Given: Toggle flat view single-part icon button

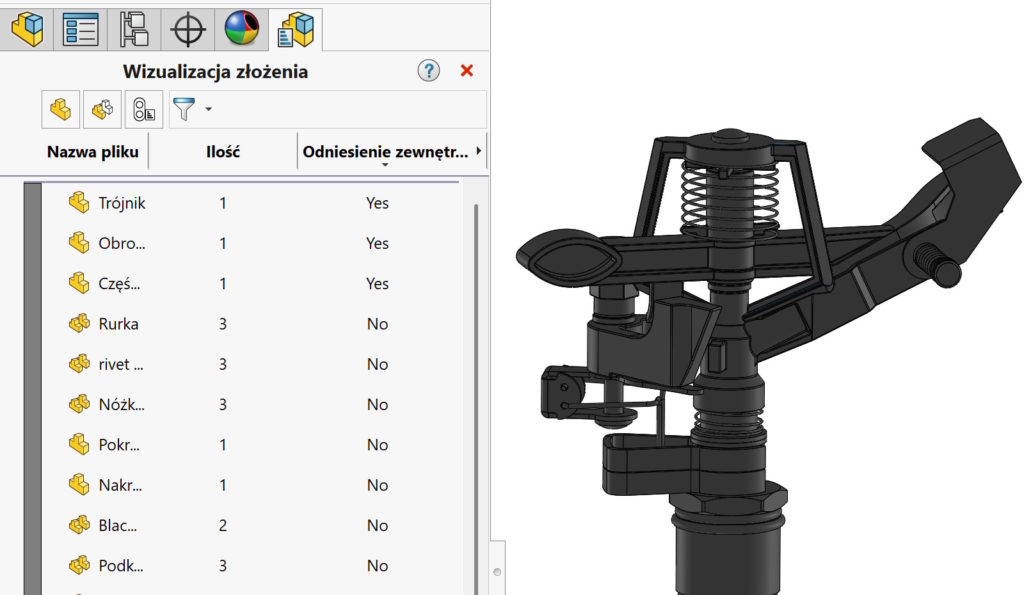Looking at the screenshot, I should (x=61, y=110).
